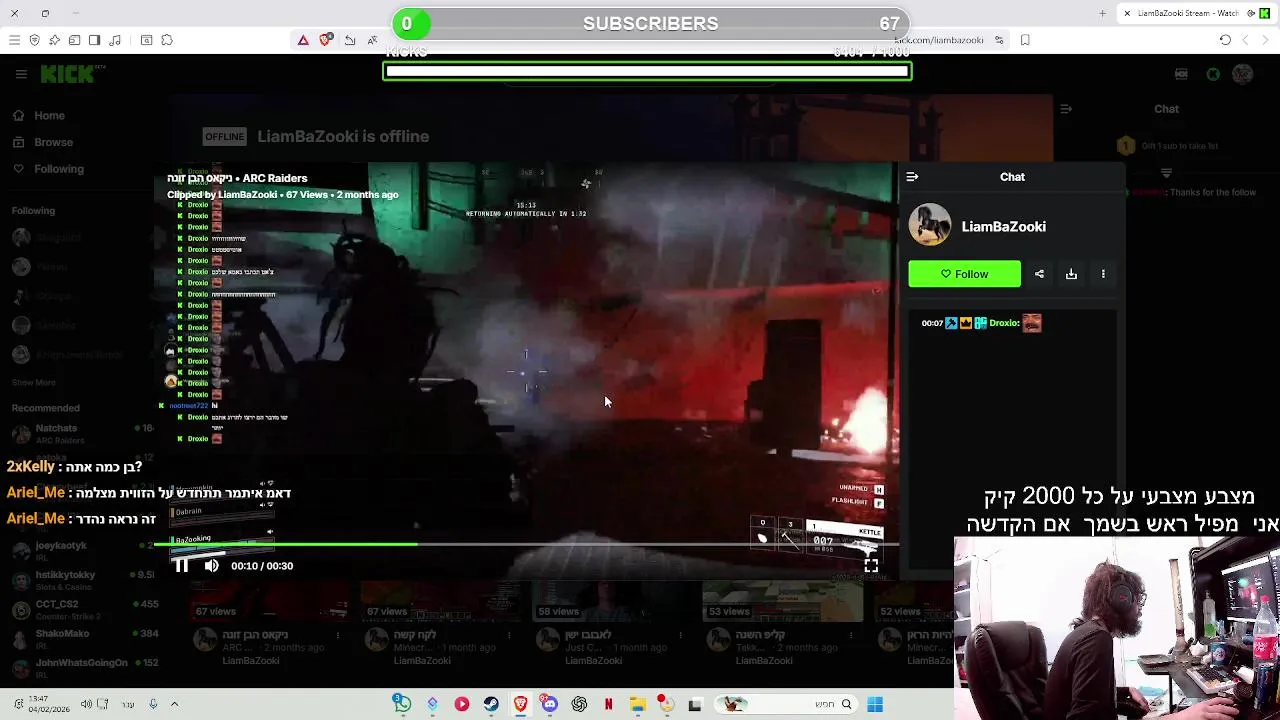Viewport: 1280px width, 720px height.
Task: Reload the page
Action: 1225,40
